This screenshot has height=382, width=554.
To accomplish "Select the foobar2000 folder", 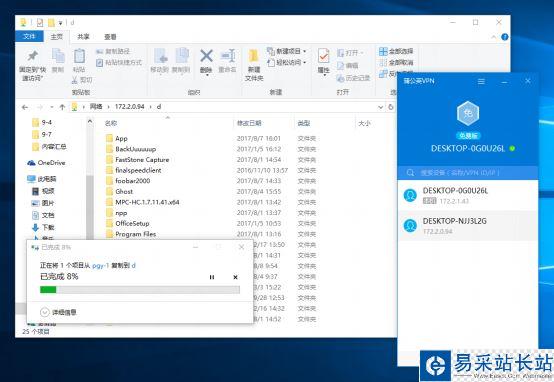I will coord(128,181).
